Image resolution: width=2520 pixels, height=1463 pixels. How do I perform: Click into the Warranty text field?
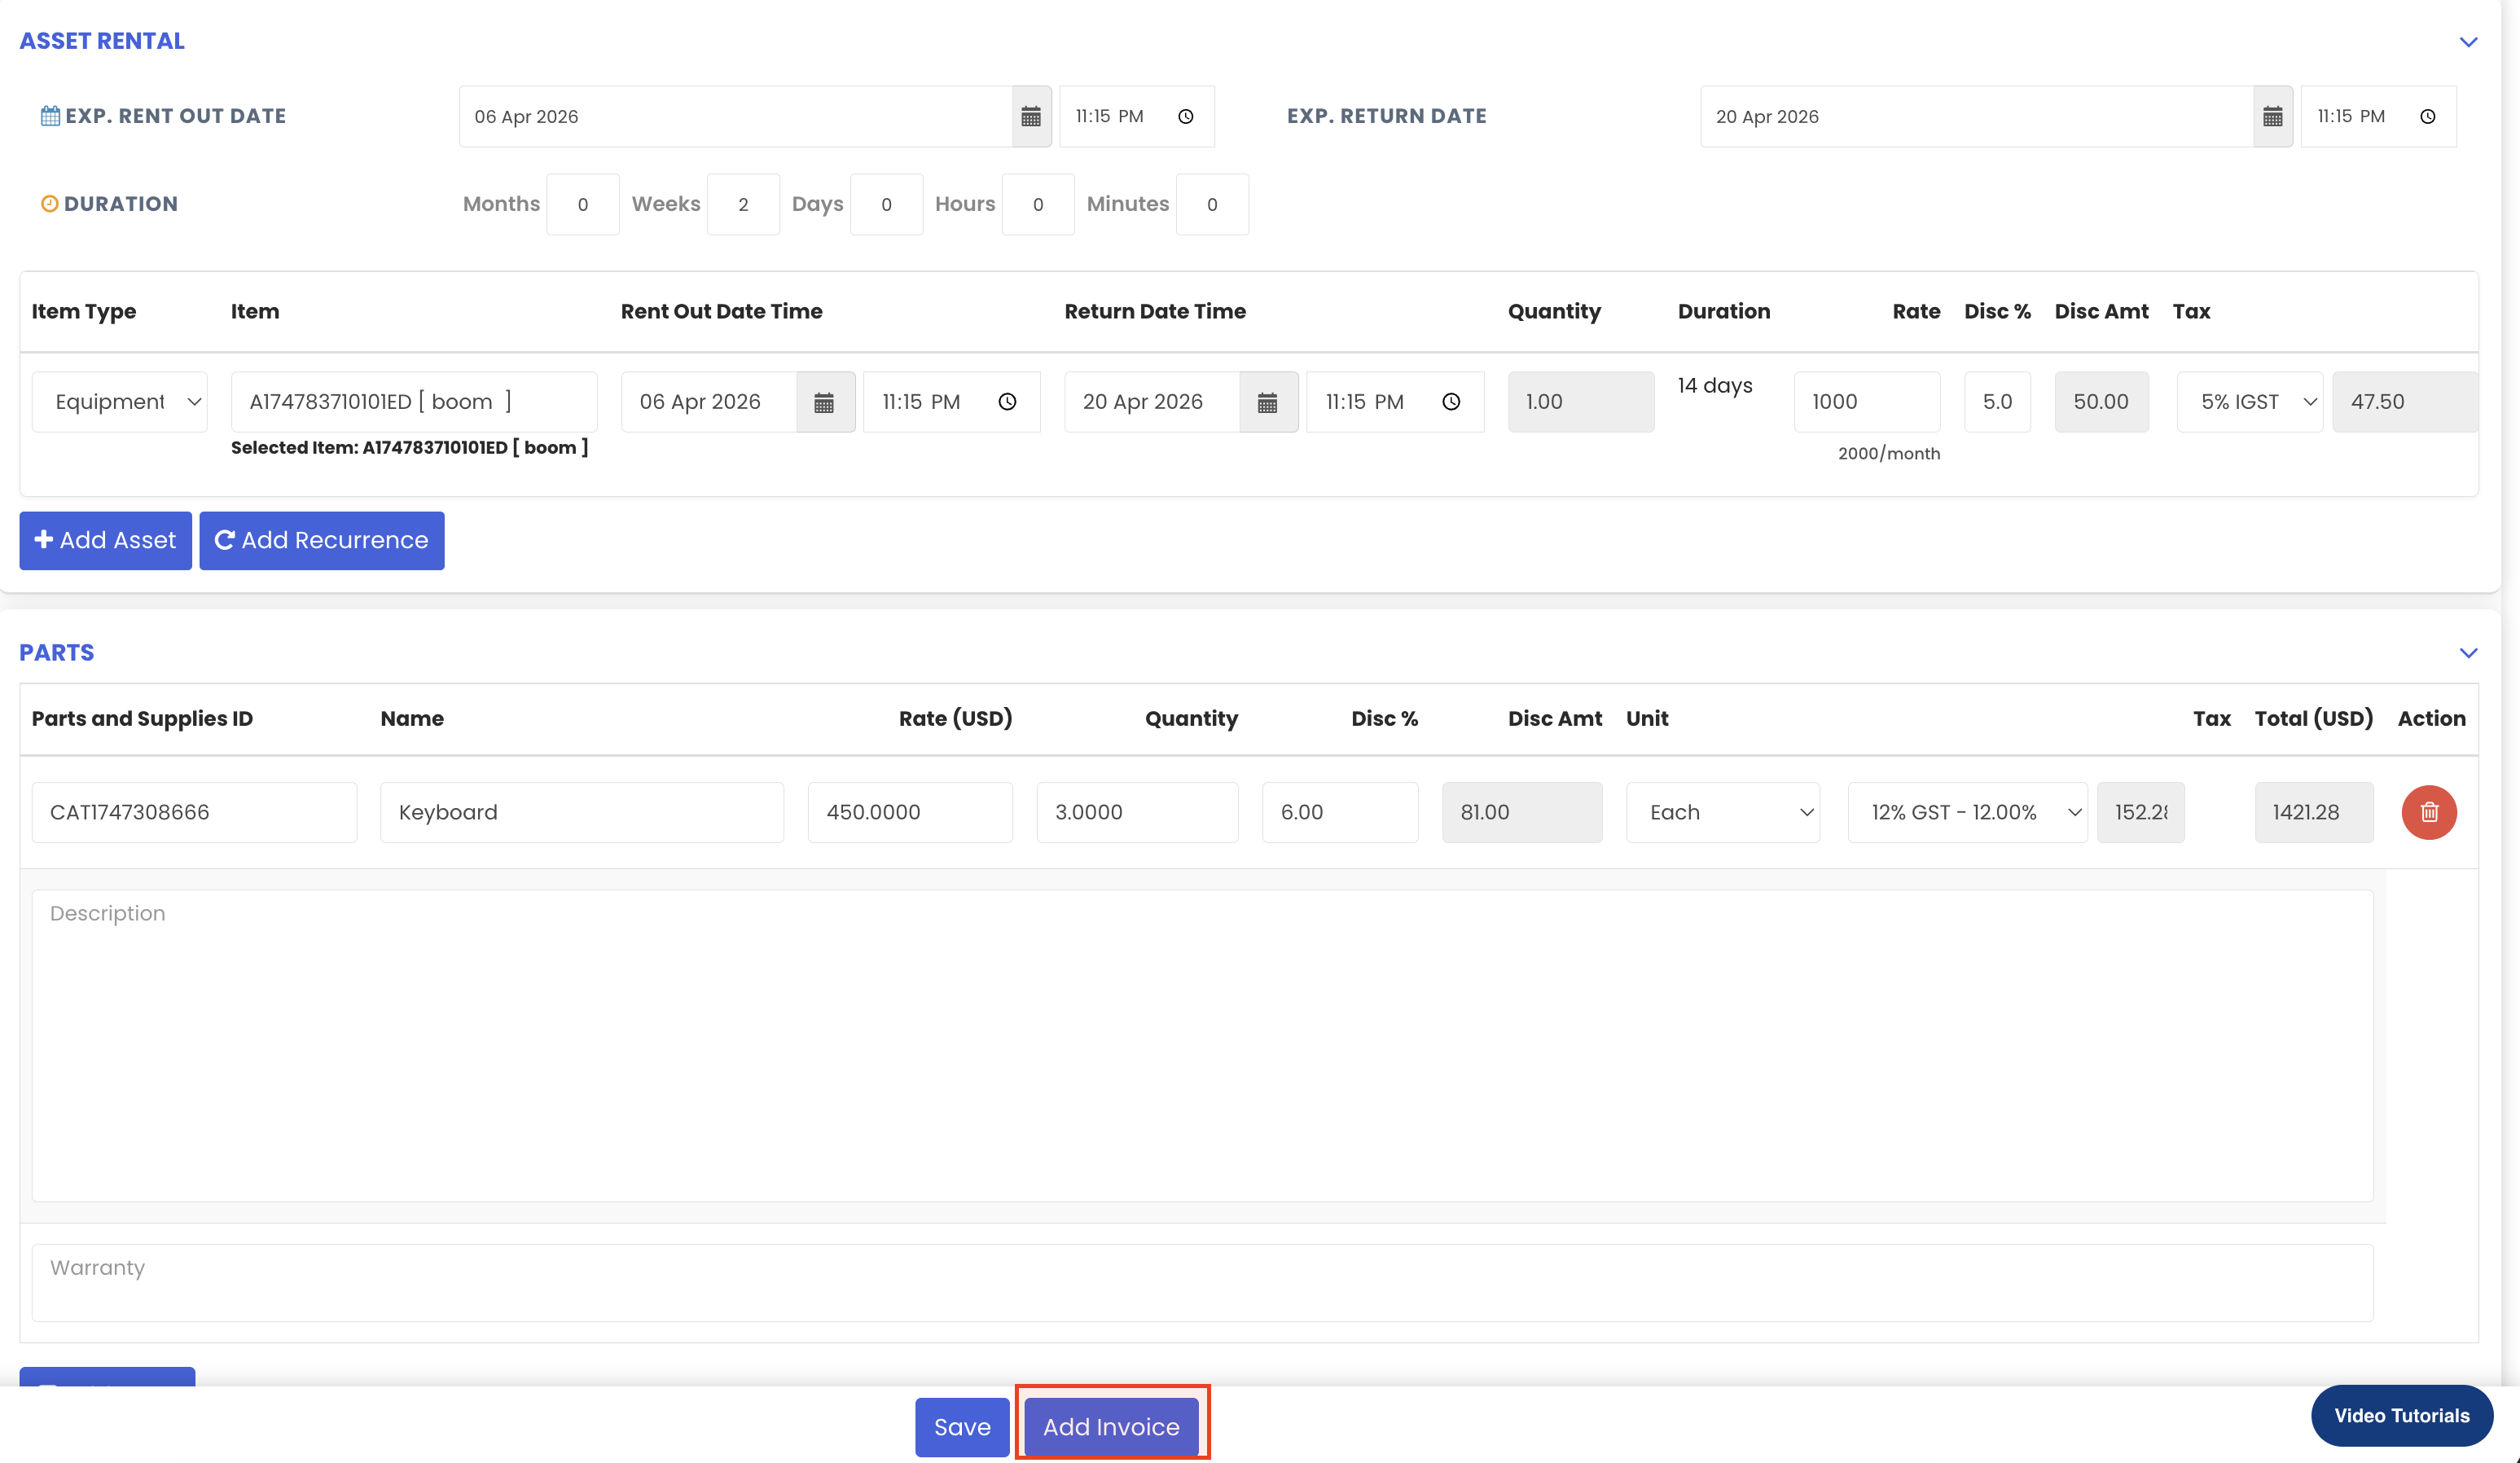[x=1200, y=1282]
